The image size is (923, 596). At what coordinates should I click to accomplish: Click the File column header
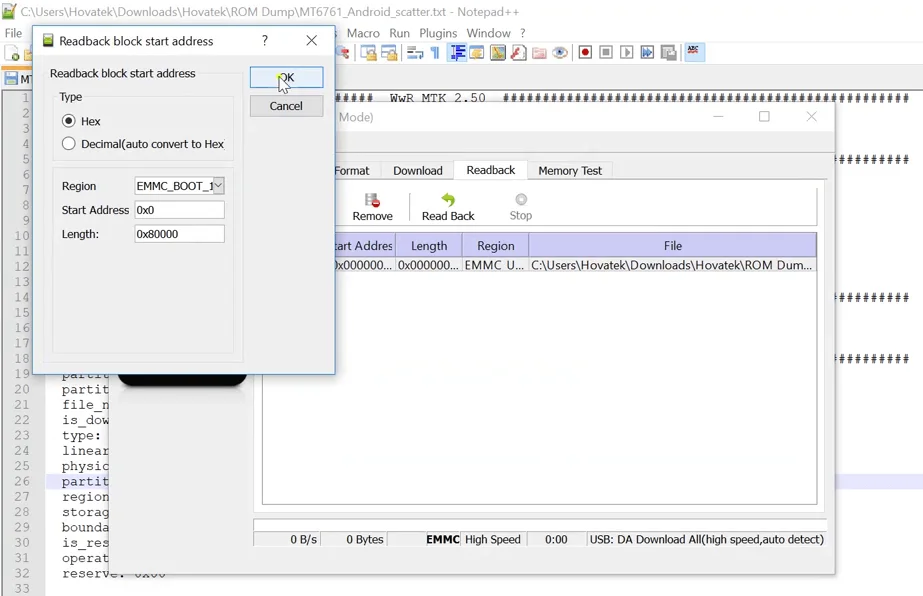click(673, 246)
